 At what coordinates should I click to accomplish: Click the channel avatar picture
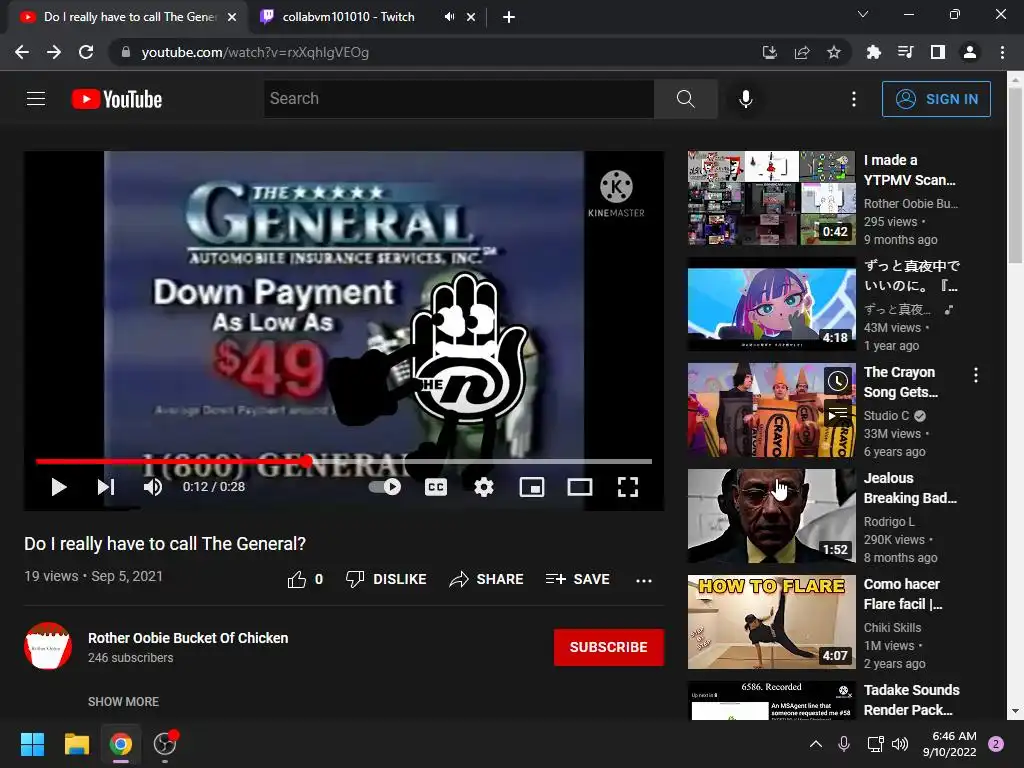pyautogui.click(x=48, y=646)
